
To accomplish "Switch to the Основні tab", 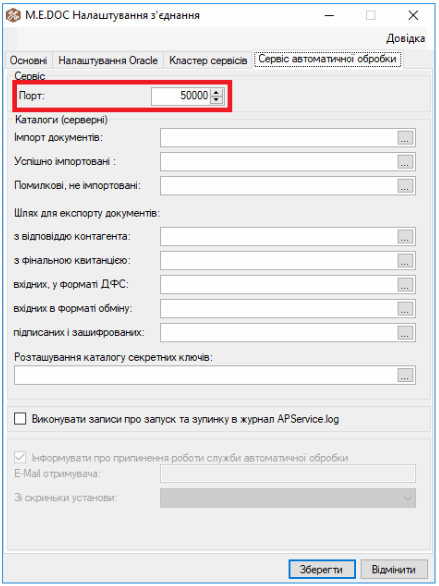I will click(x=28, y=60).
